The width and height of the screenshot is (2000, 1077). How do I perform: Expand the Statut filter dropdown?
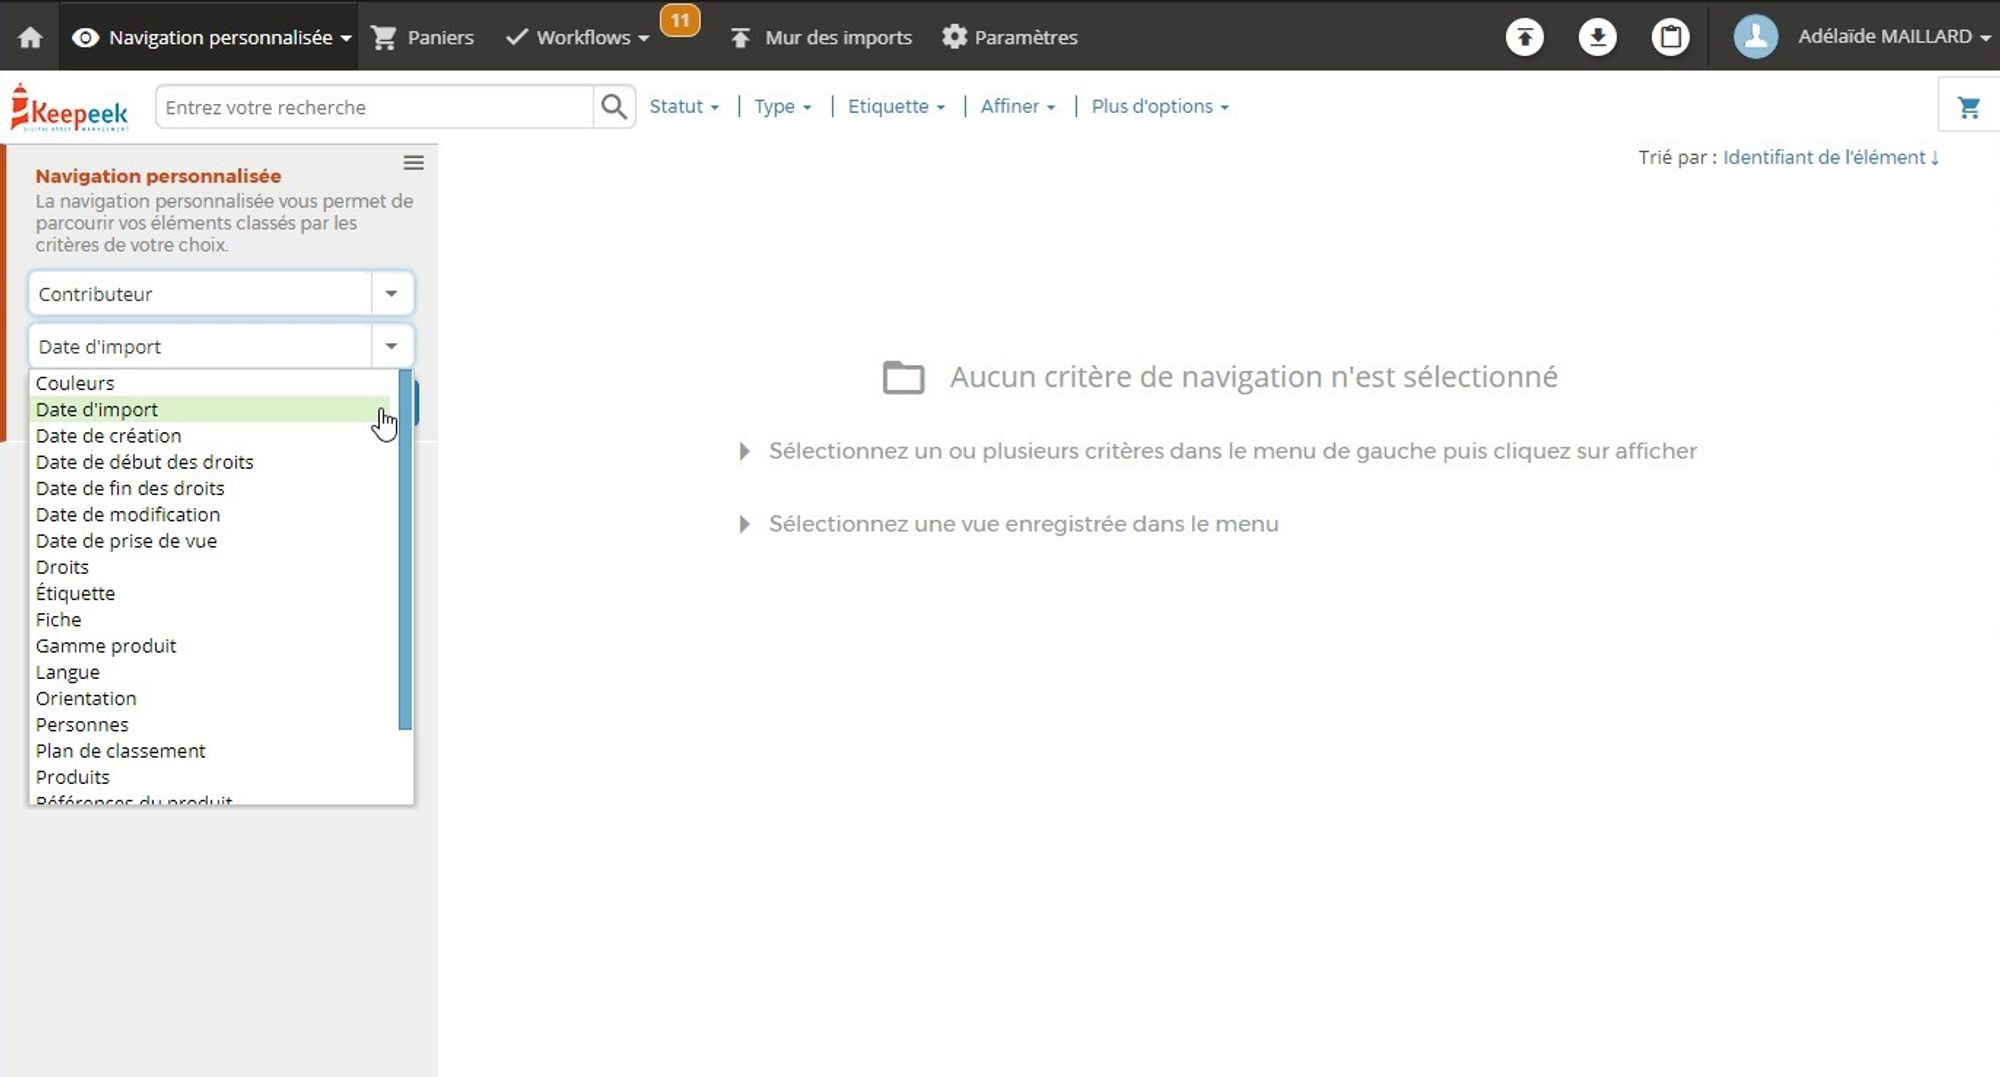pyautogui.click(x=684, y=106)
